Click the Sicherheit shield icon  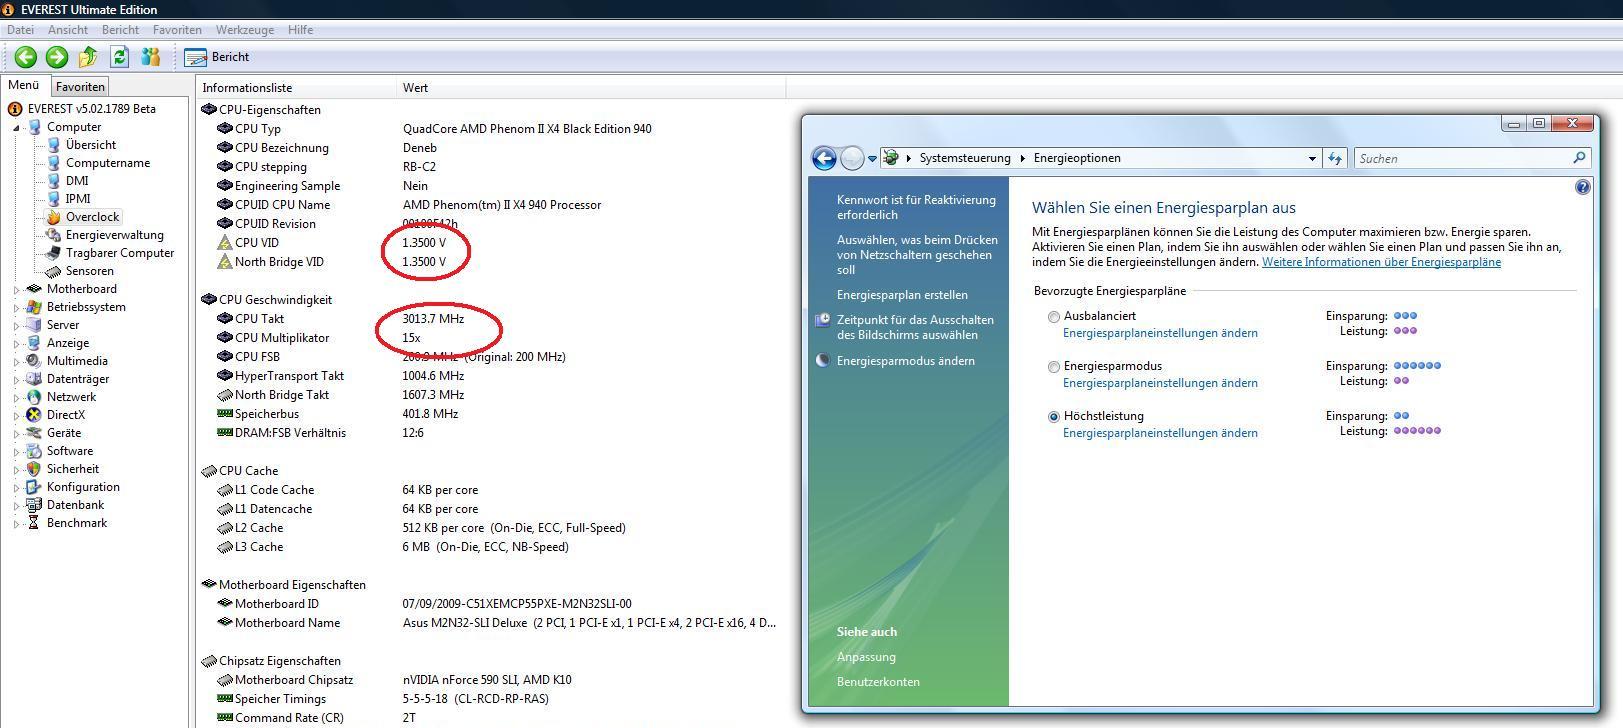(x=34, y=469)
